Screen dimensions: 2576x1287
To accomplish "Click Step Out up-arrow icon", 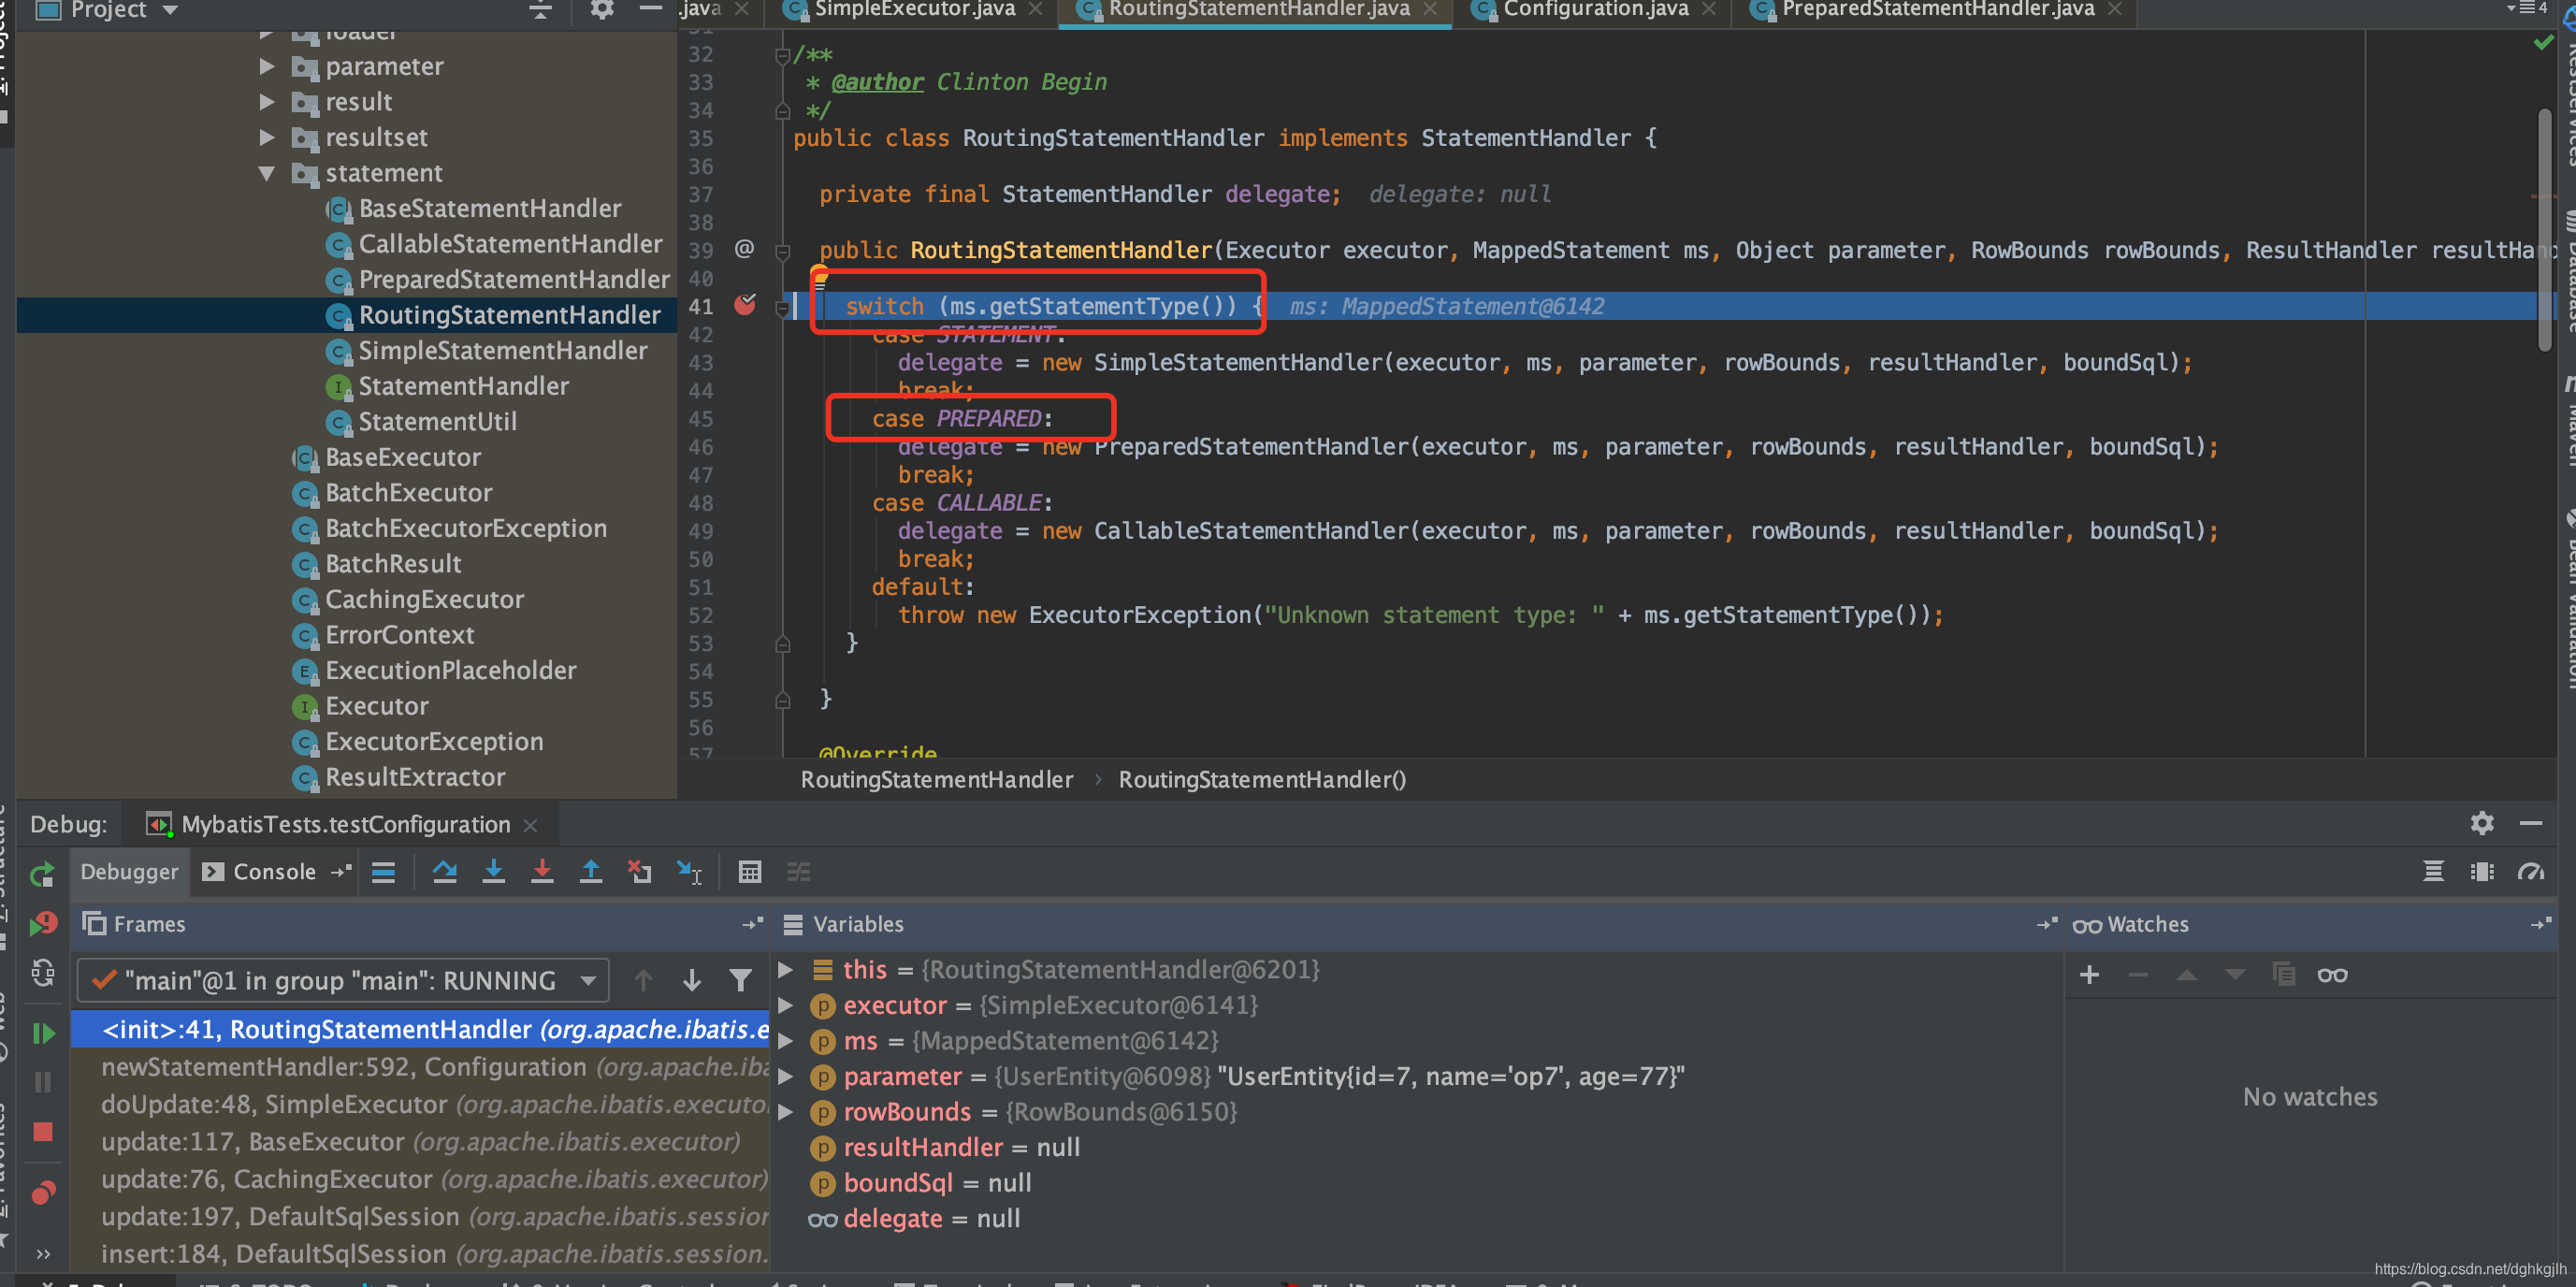I will click(591, 872).
